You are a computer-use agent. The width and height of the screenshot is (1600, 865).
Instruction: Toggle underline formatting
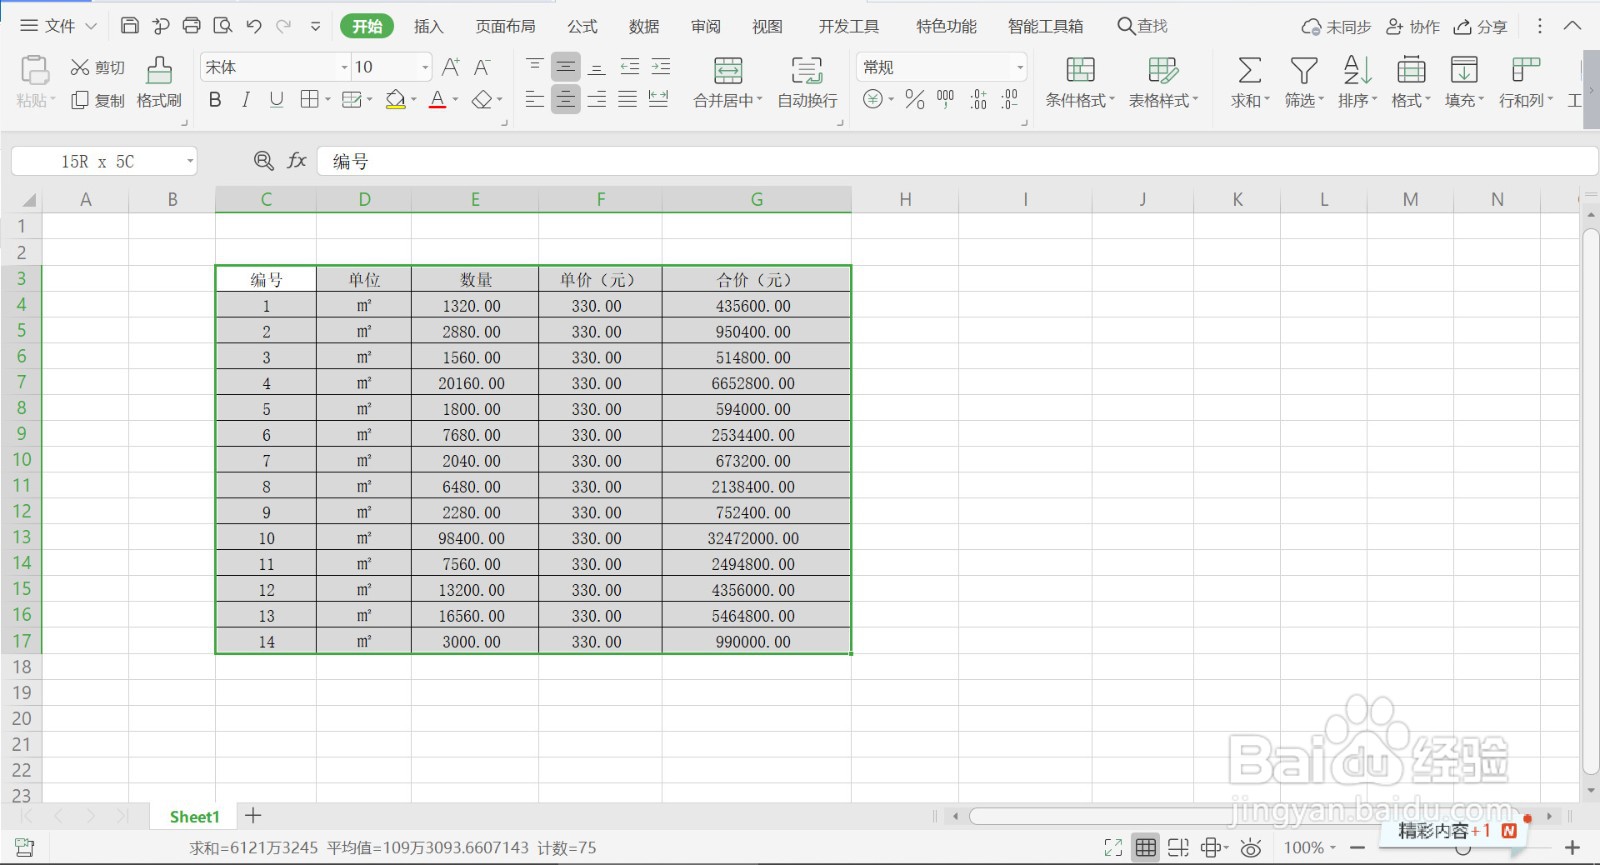click(x=277, y=99)
